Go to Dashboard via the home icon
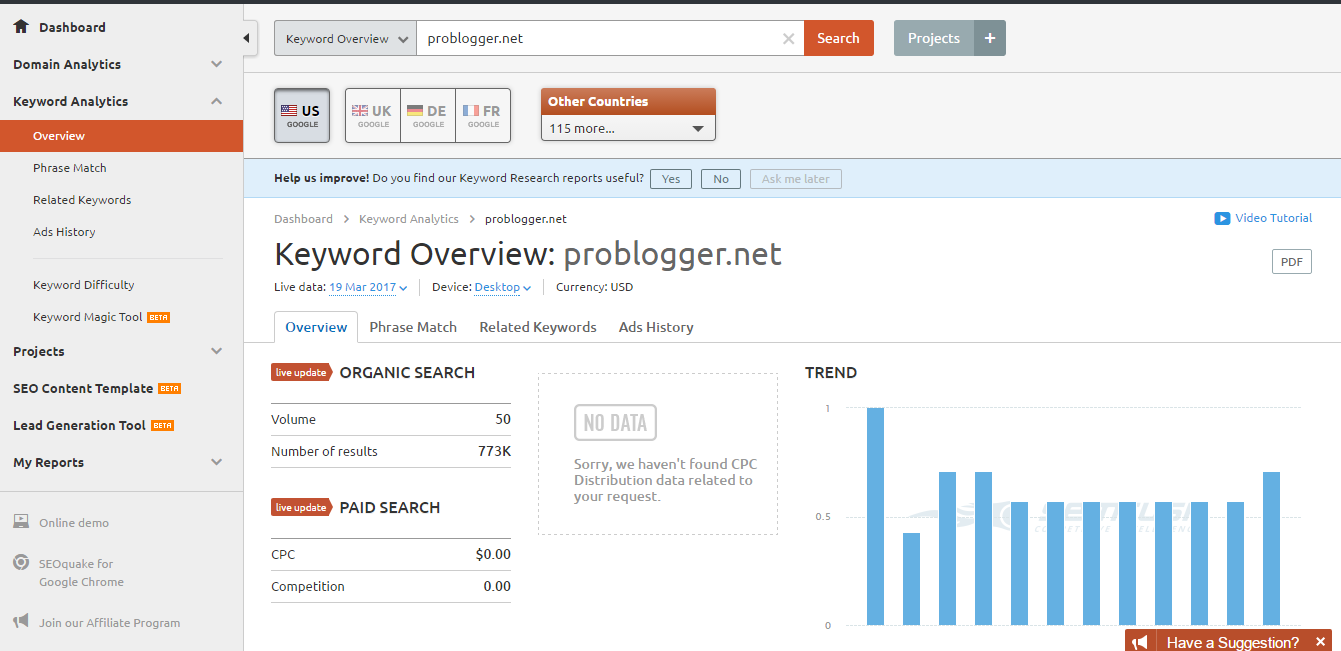This screenshot has height=651, width=1341. [x=21, y=27]
